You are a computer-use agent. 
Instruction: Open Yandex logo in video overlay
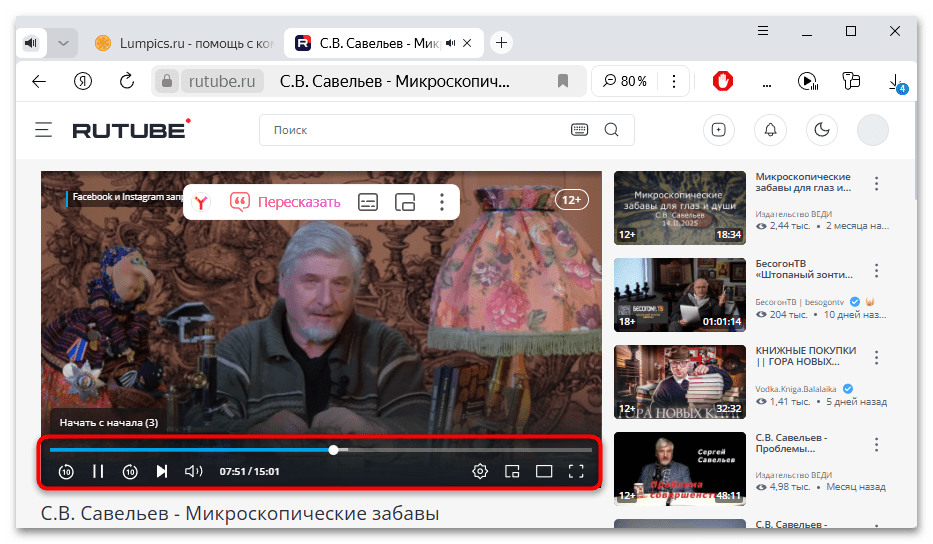pos(201,202)
